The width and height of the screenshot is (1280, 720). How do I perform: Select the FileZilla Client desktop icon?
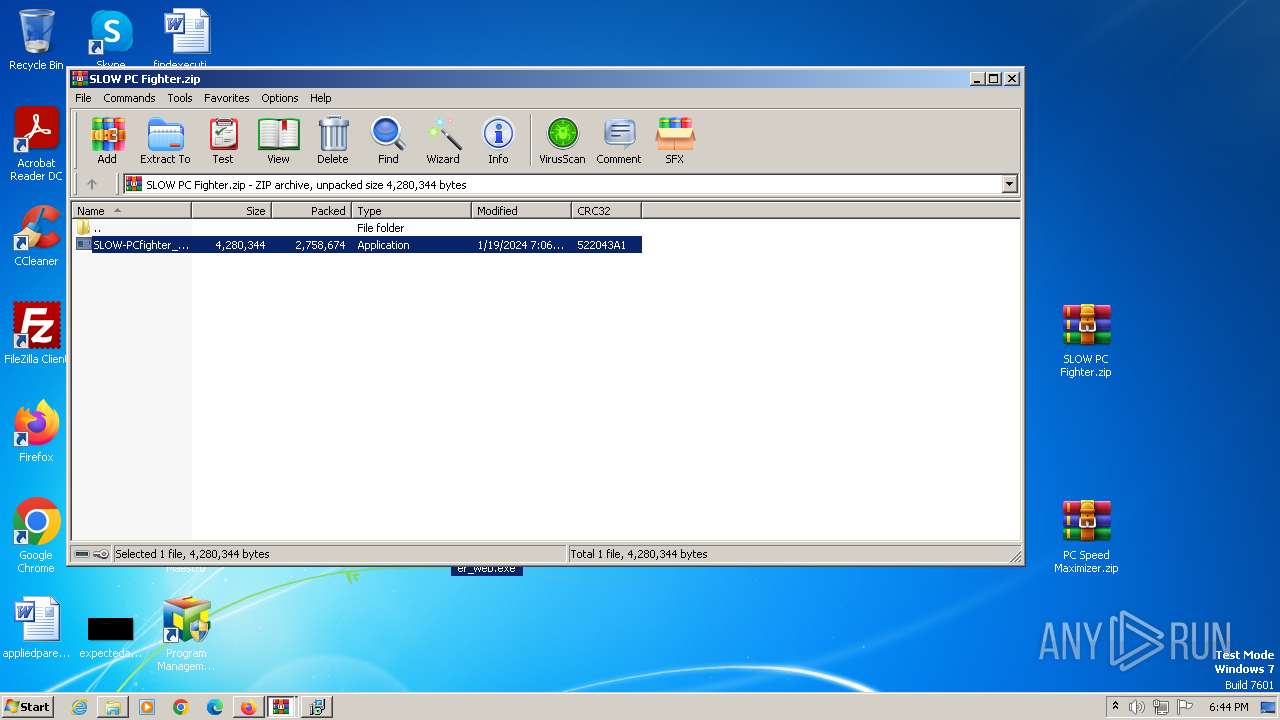[36, 334]
